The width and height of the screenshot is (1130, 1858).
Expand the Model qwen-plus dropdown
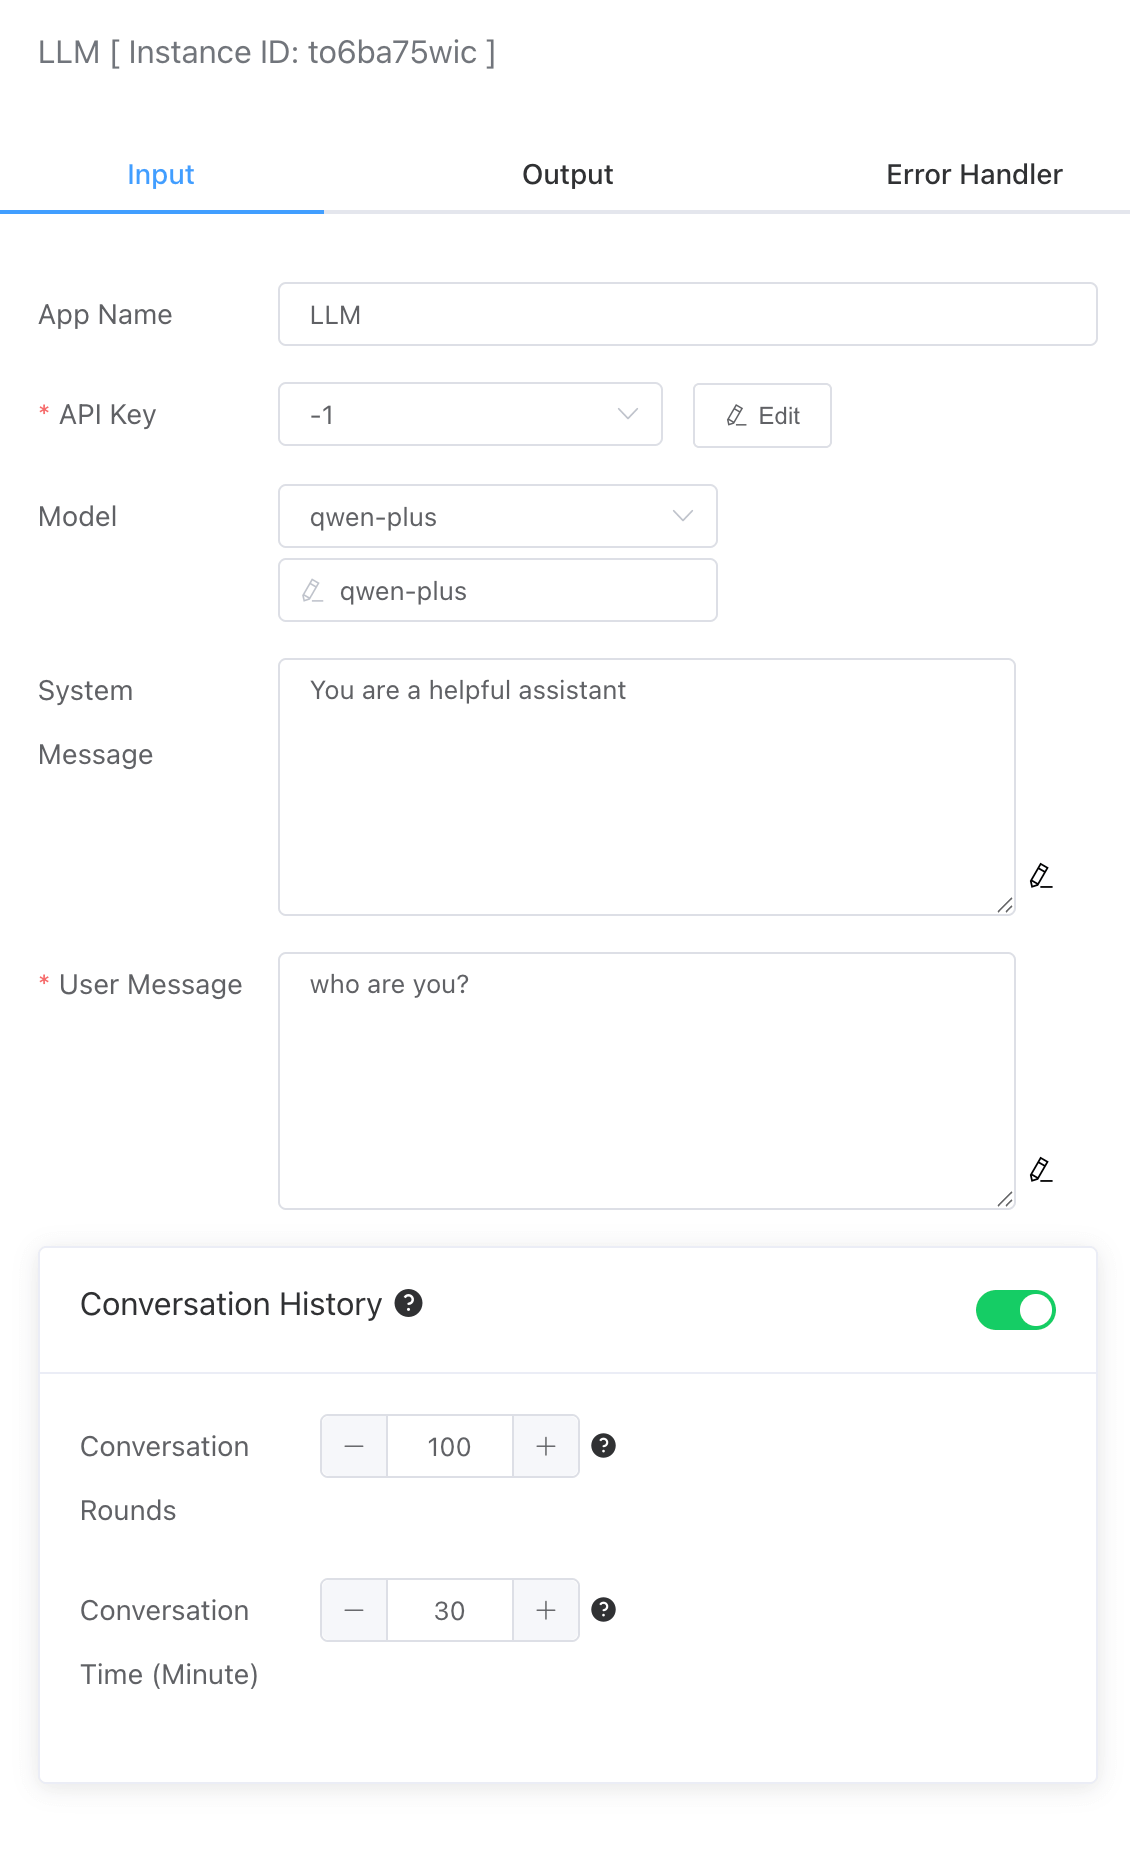(x=497, y=516)
